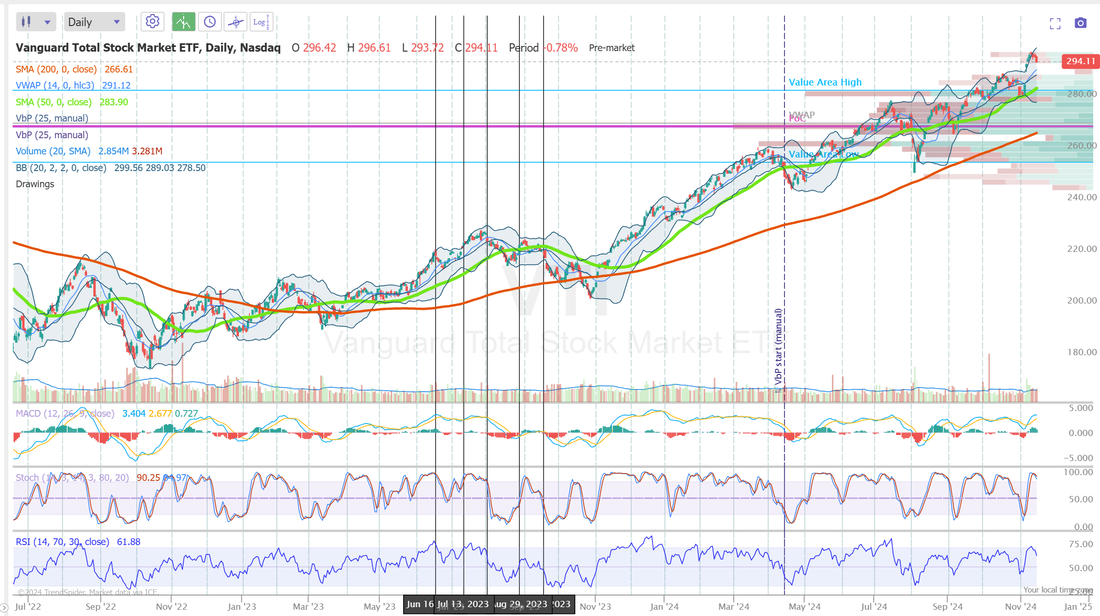This screenshot has height=616, width=1100.
Task: Click the Jun 16 date marker label
Action: [x=420, y=604]
